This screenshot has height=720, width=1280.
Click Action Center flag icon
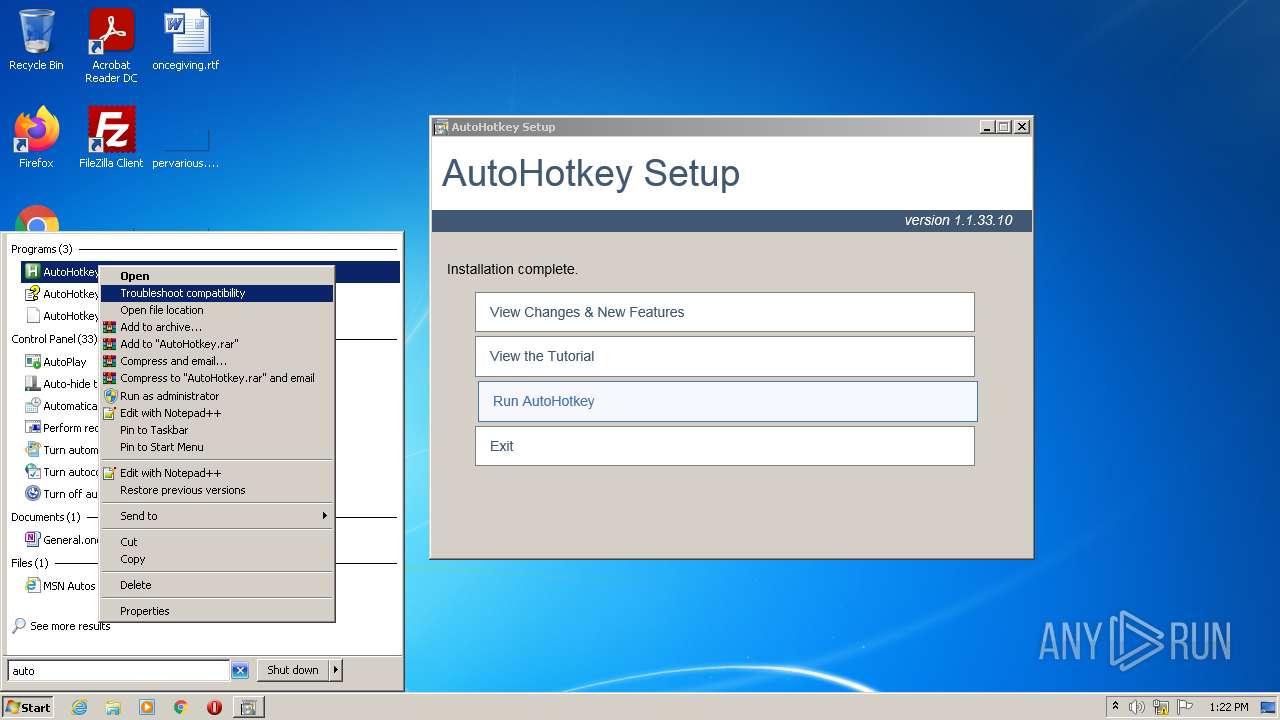click(1185, 707)
